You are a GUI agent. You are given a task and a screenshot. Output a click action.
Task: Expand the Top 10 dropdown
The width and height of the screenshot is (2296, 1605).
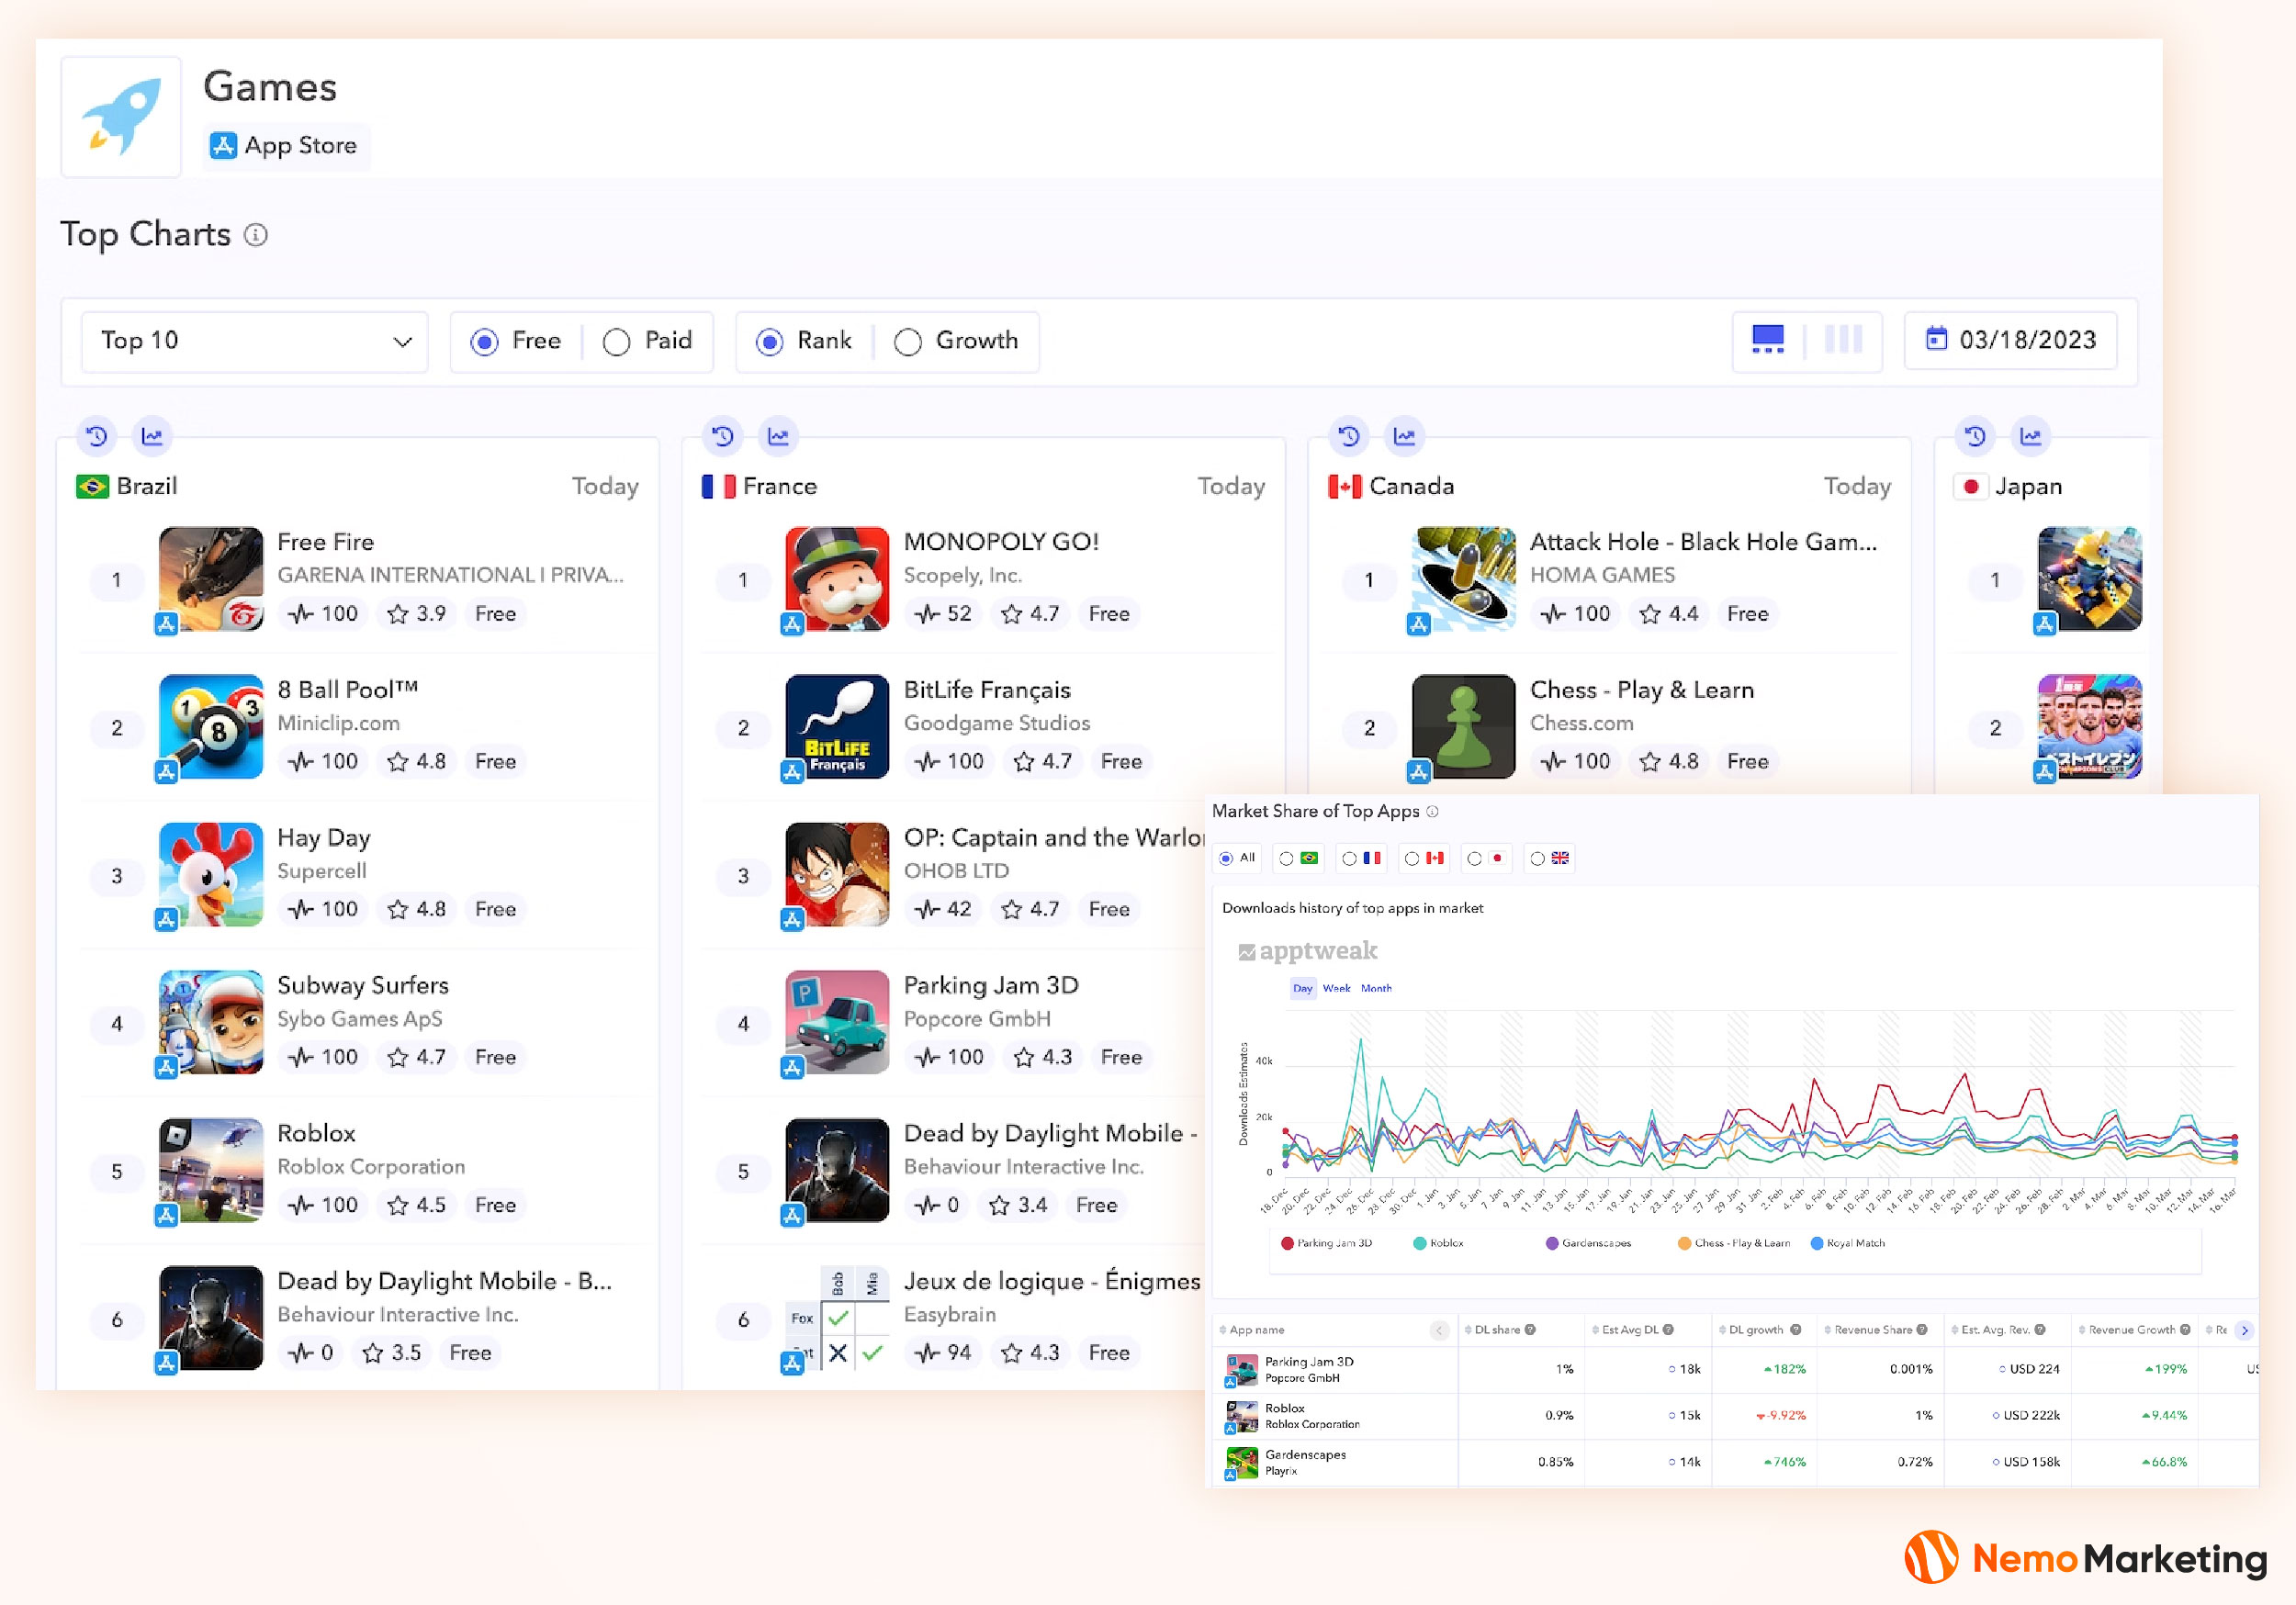click(255, 341)
